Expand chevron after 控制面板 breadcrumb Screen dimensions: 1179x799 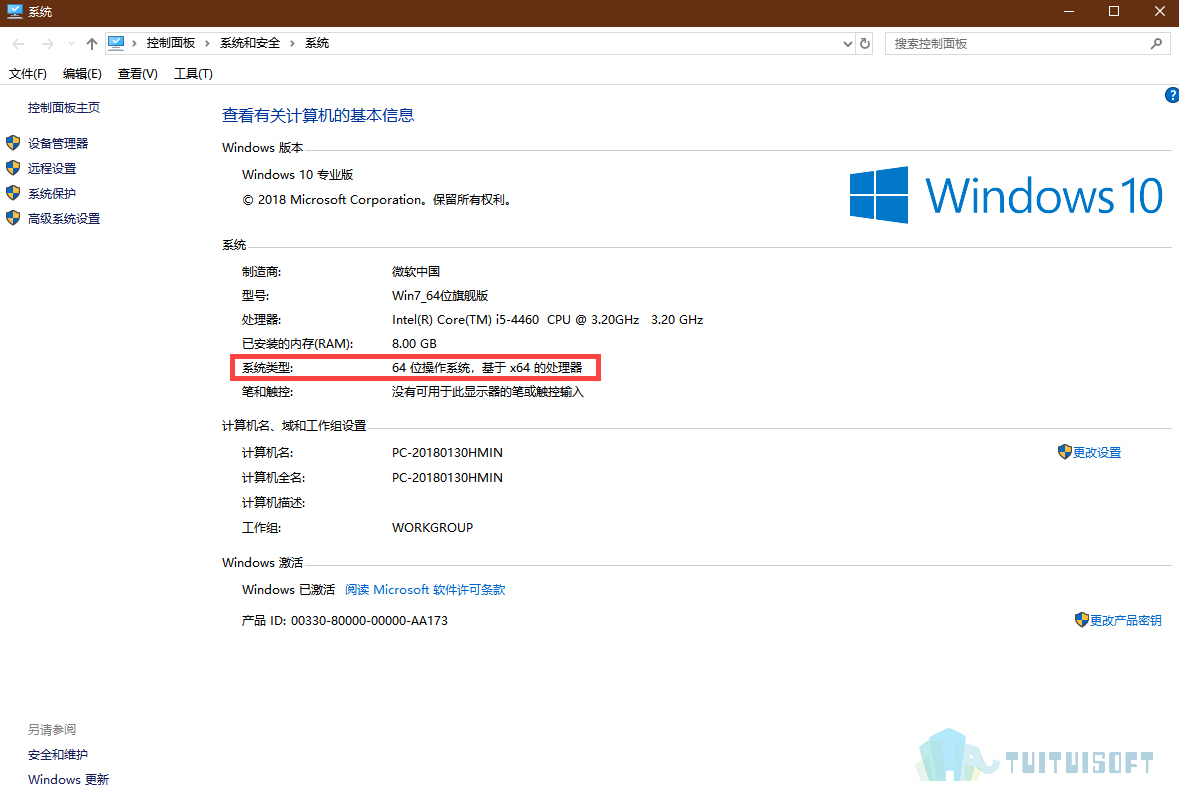click(207, 44)
